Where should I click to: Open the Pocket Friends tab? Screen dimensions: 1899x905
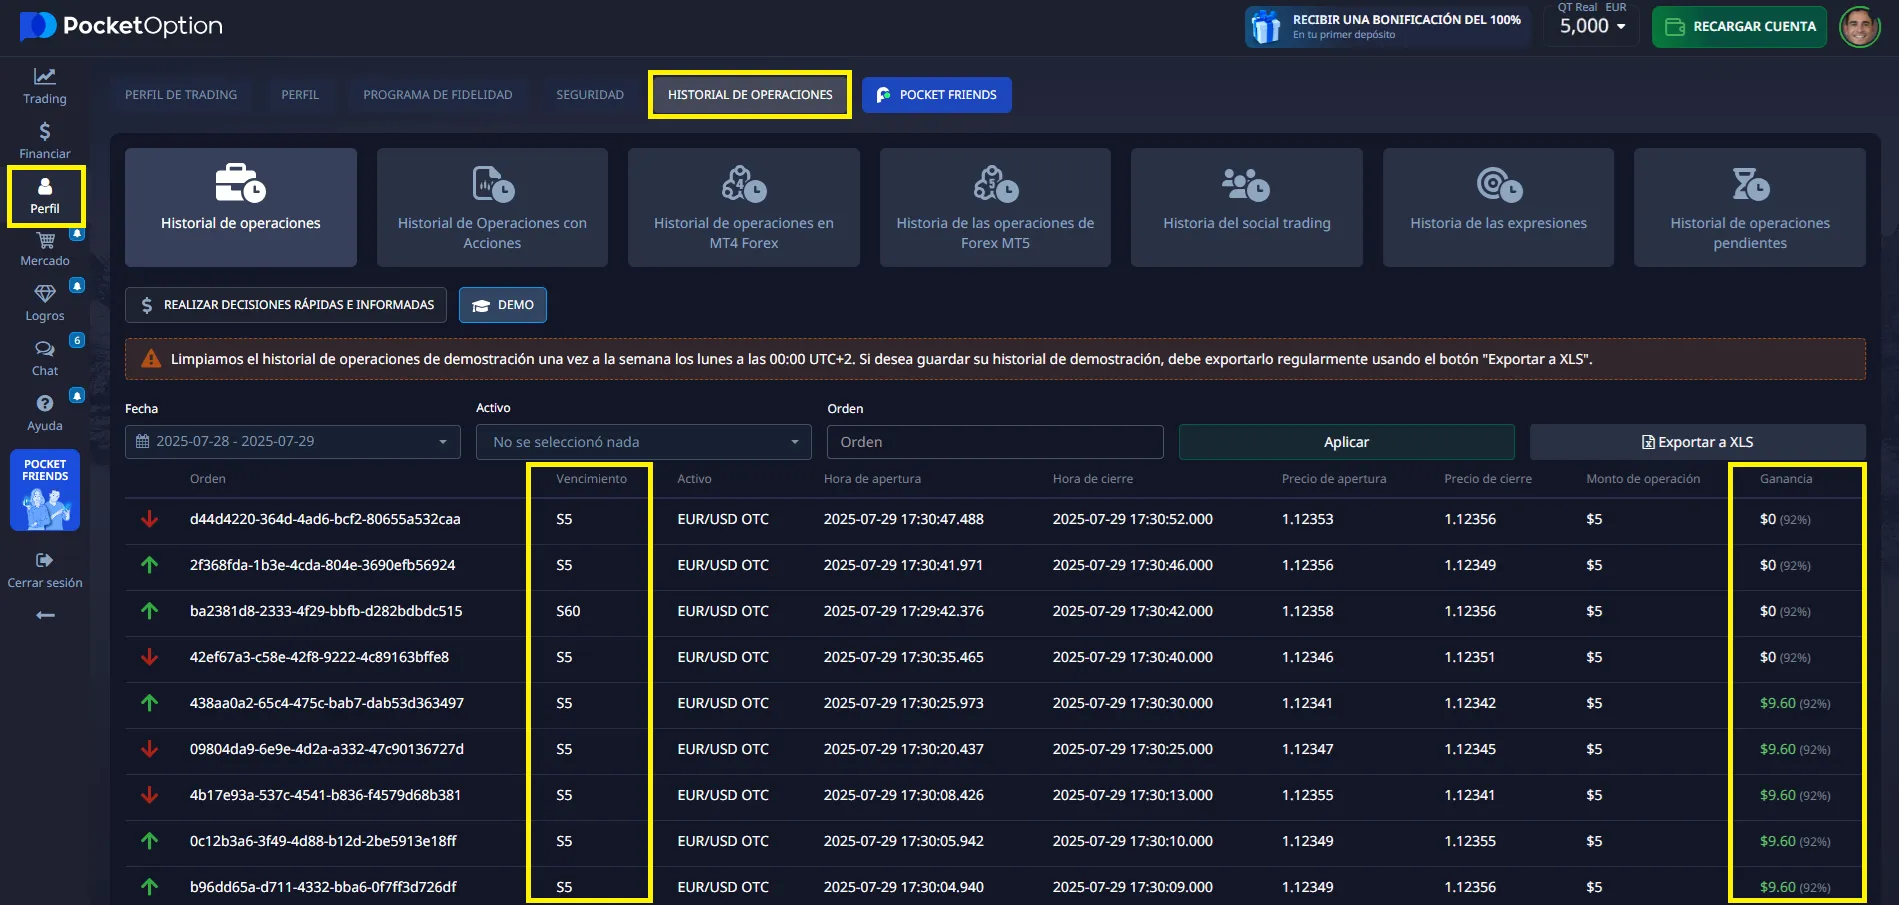point(937,95)
